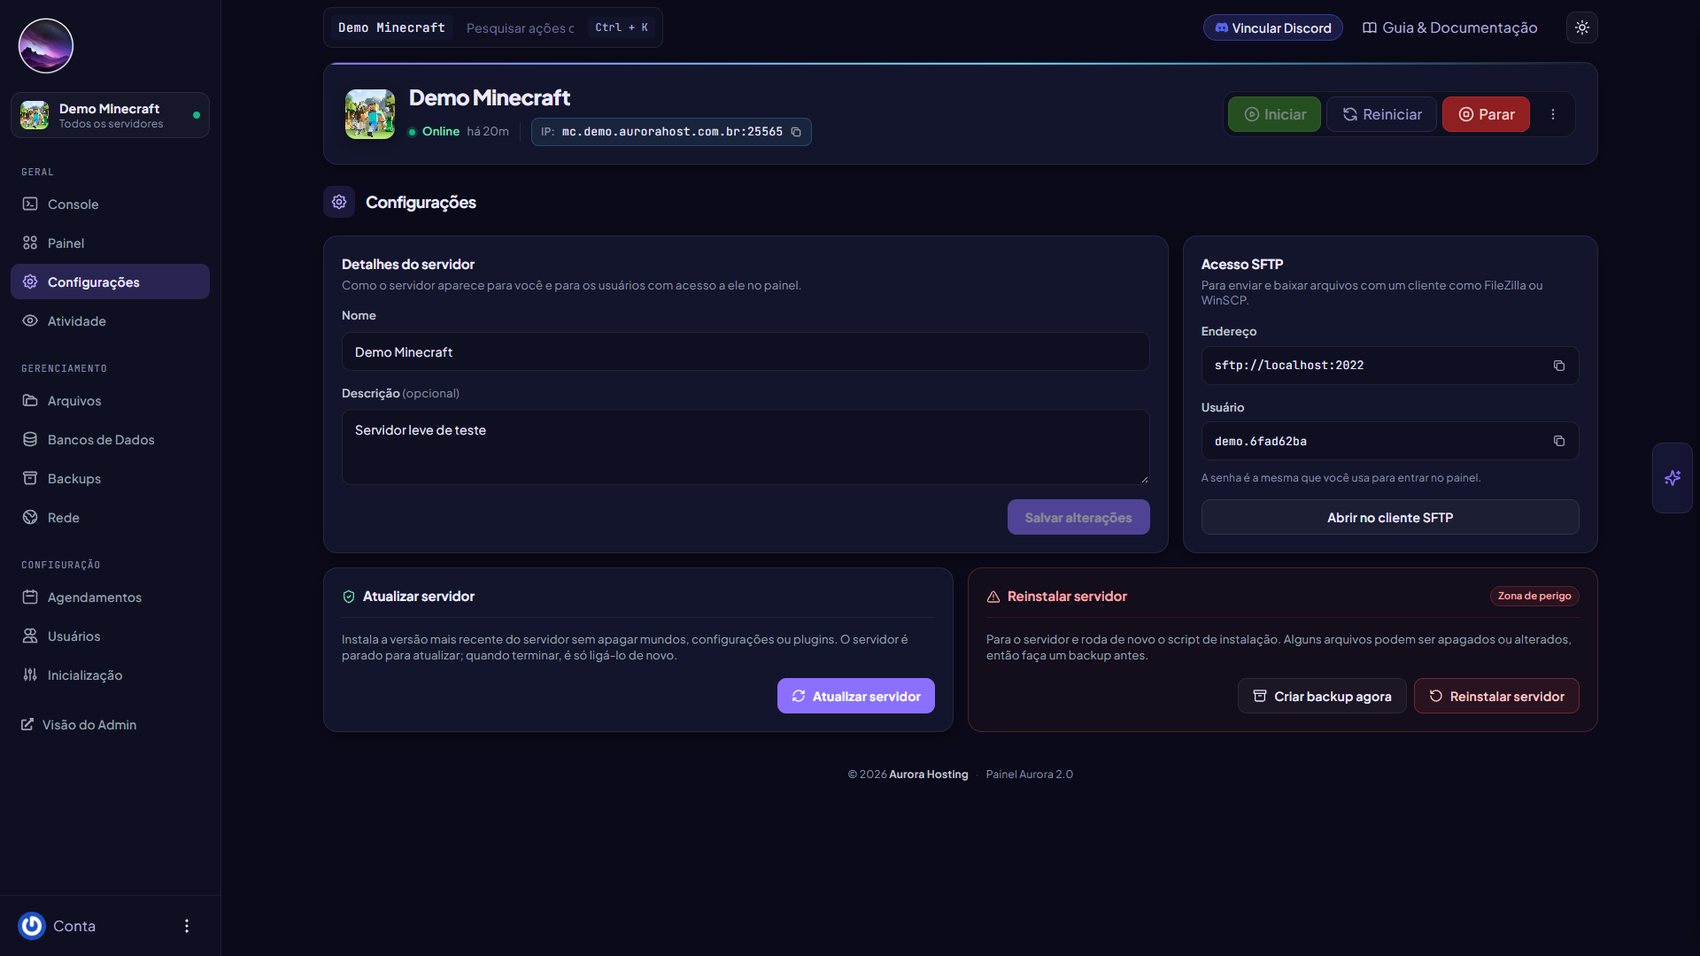Open Console in the sidebar
The image size is (1700, 956).
click(x=110, y=204)
